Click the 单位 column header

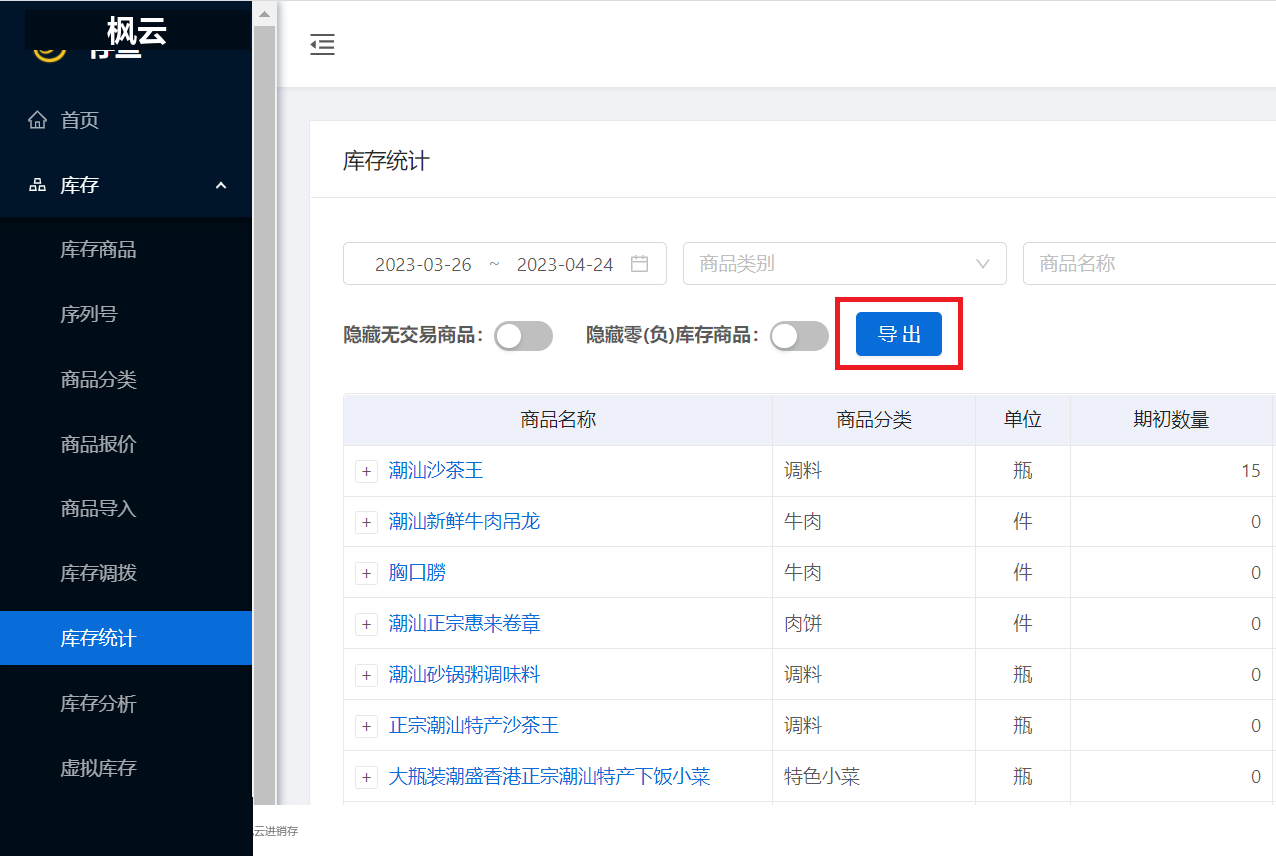pyautogui.click(x=1023, y=420)
